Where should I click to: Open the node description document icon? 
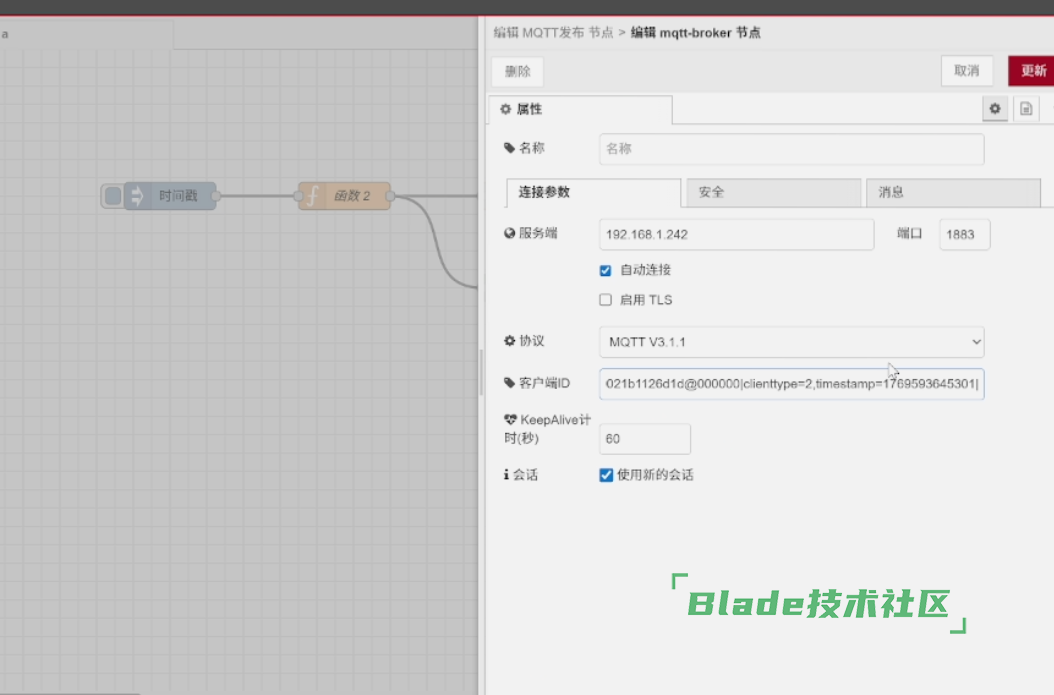point(1025,109)
